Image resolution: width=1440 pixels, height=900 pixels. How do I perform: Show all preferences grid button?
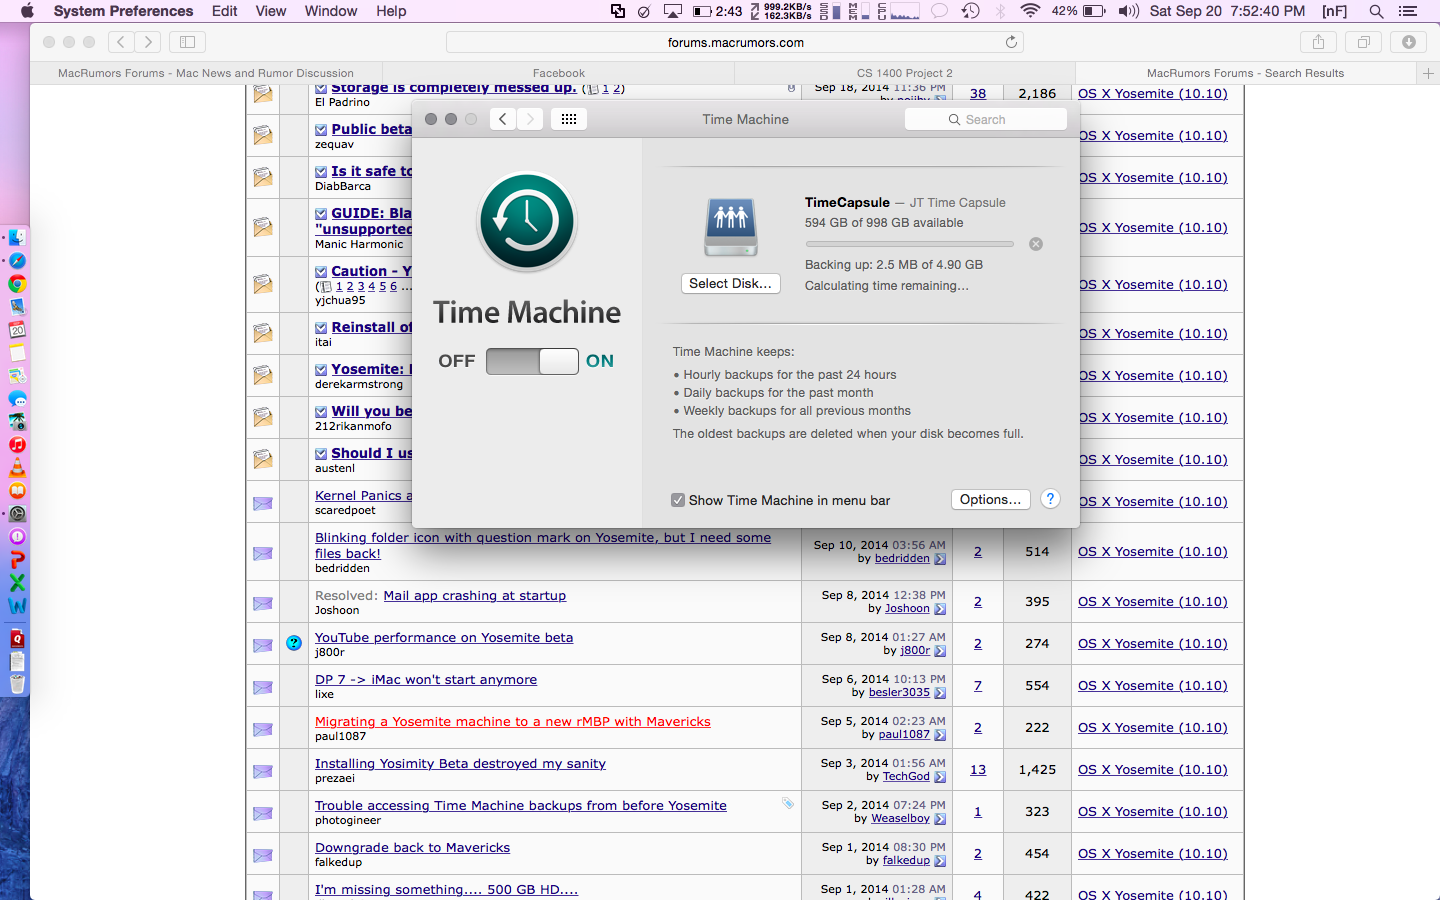pyautogui.click(x=569, y=119)
